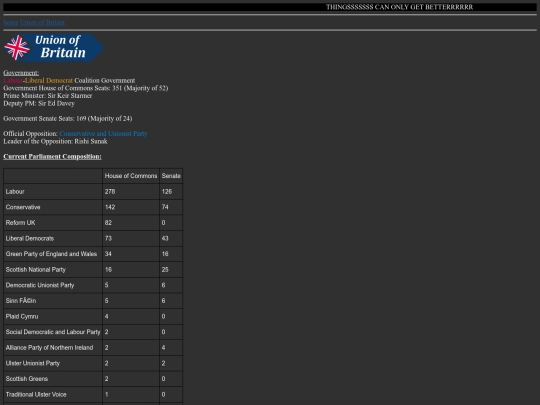Select the Sinn Féin row label
The height and width of the screenshot is (405, 540).
pos(21,301)
